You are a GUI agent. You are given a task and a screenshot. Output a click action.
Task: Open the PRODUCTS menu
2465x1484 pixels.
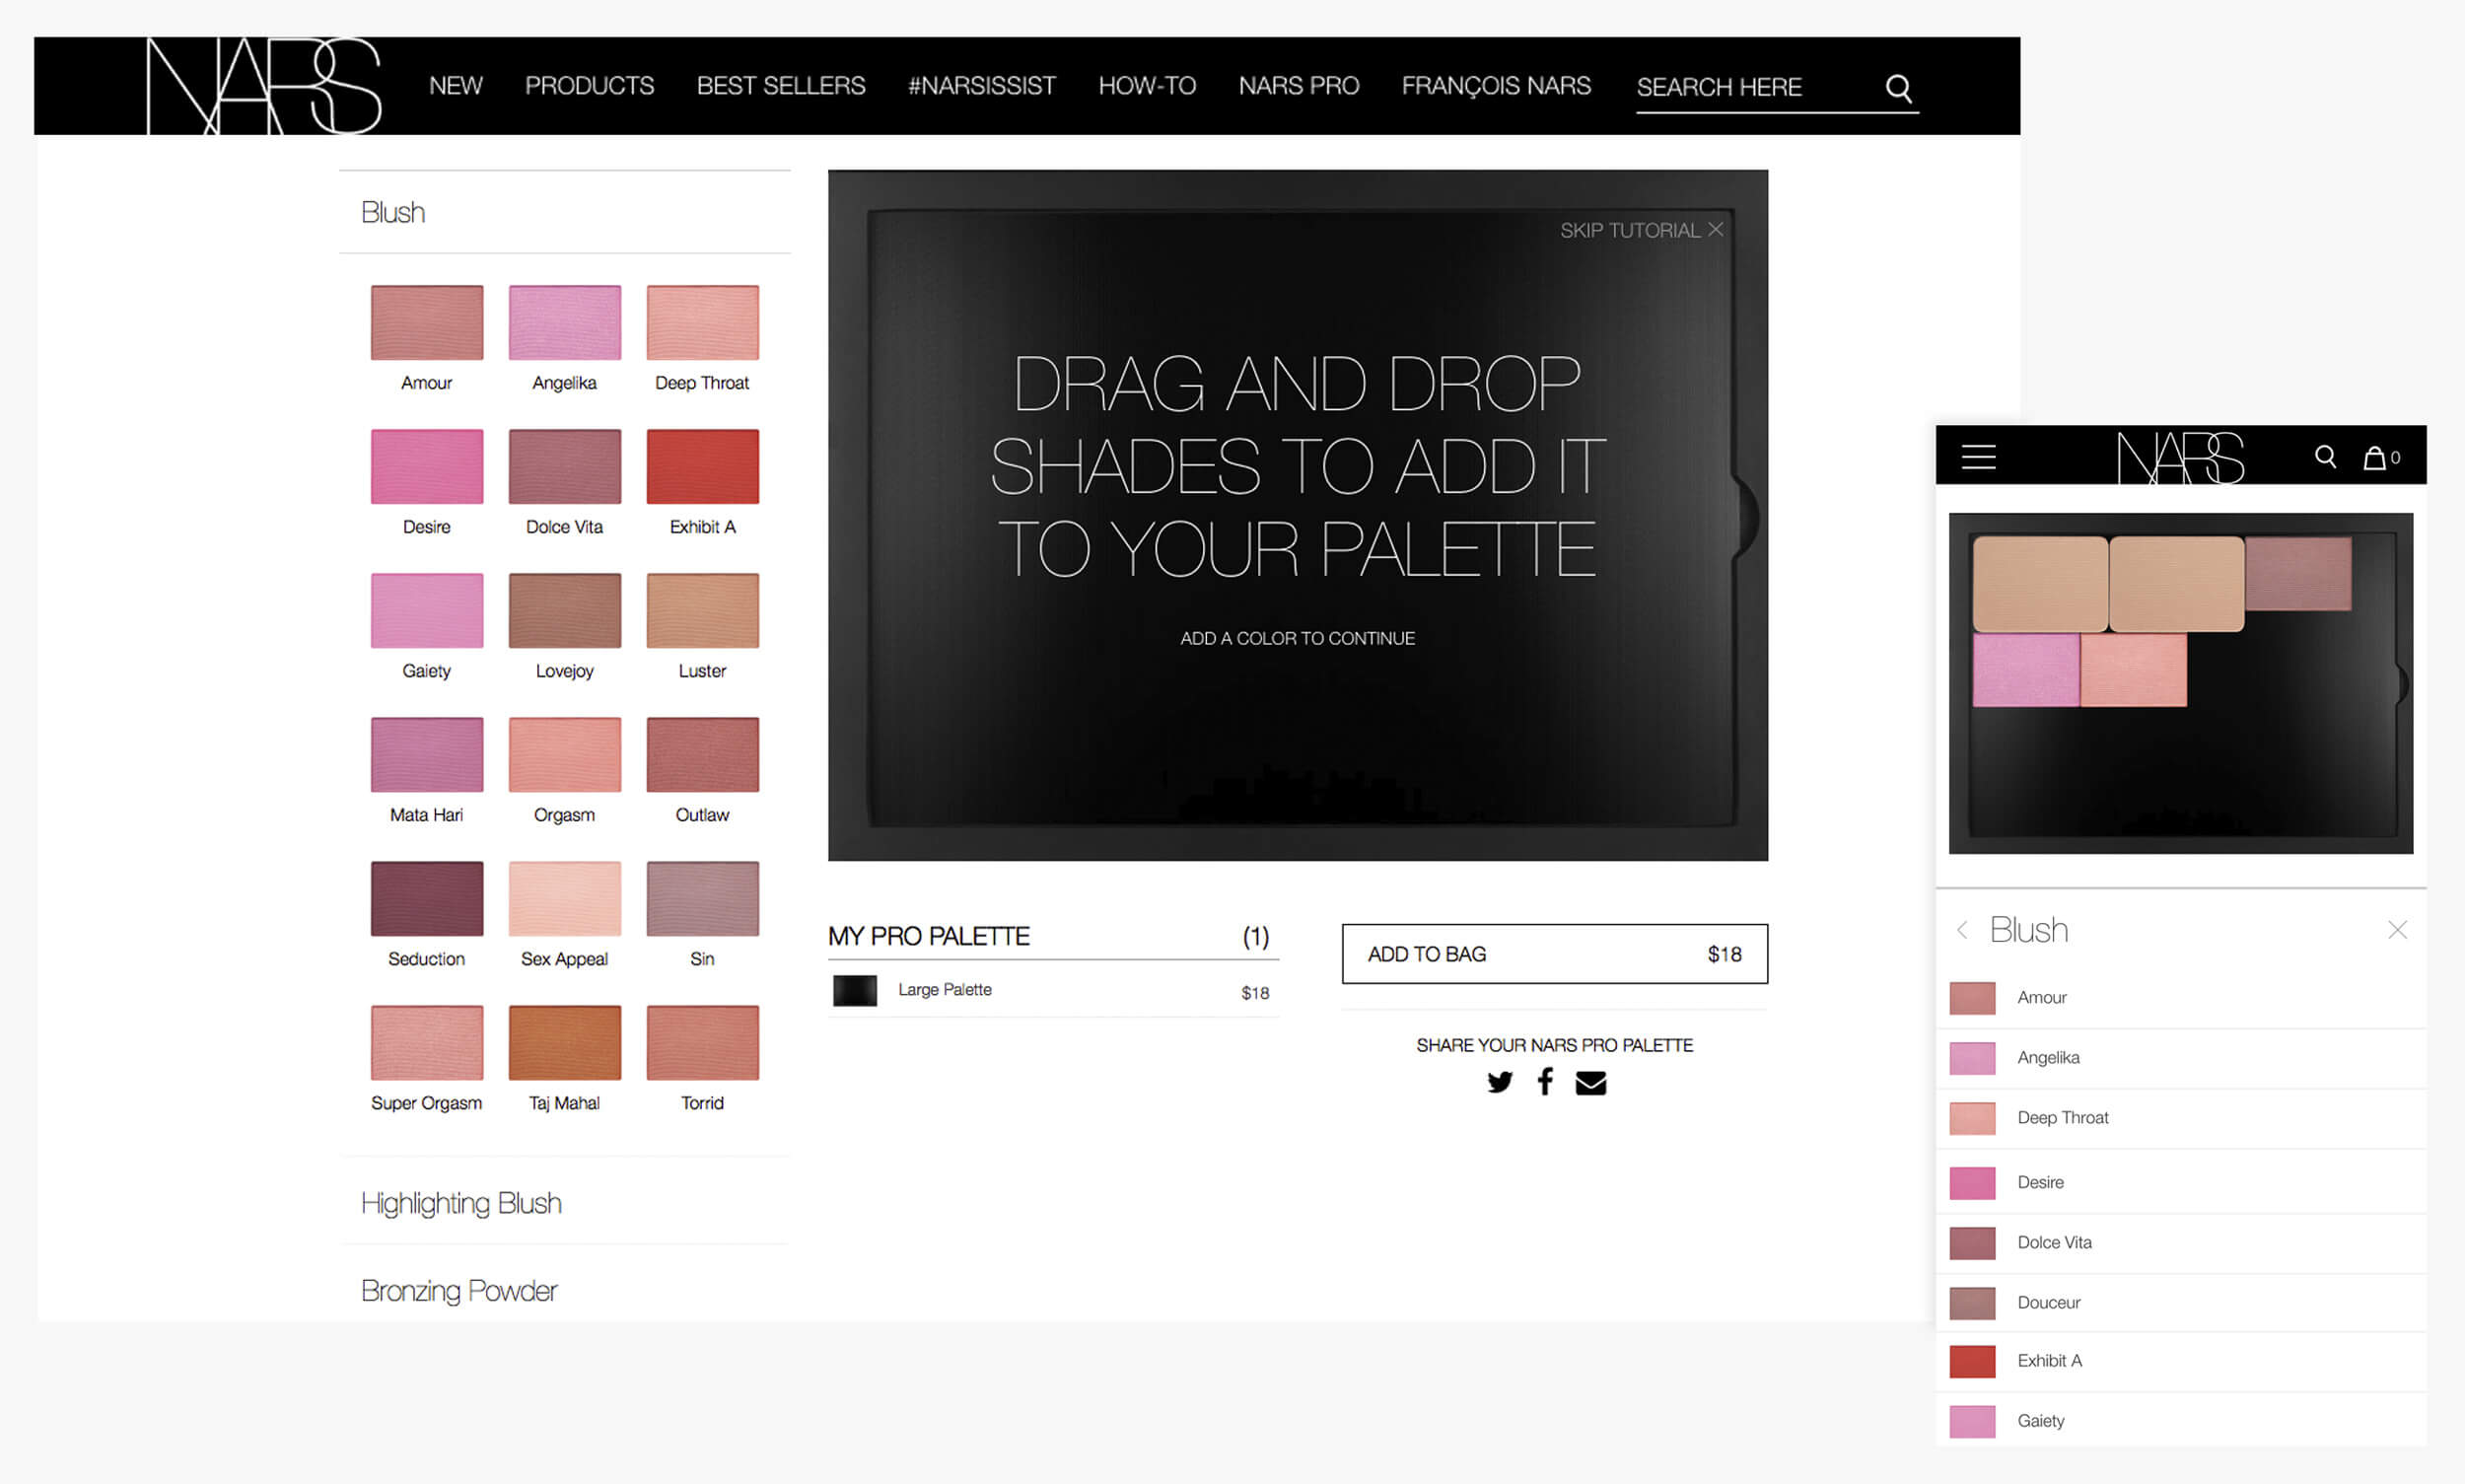(x=589, y=85)
